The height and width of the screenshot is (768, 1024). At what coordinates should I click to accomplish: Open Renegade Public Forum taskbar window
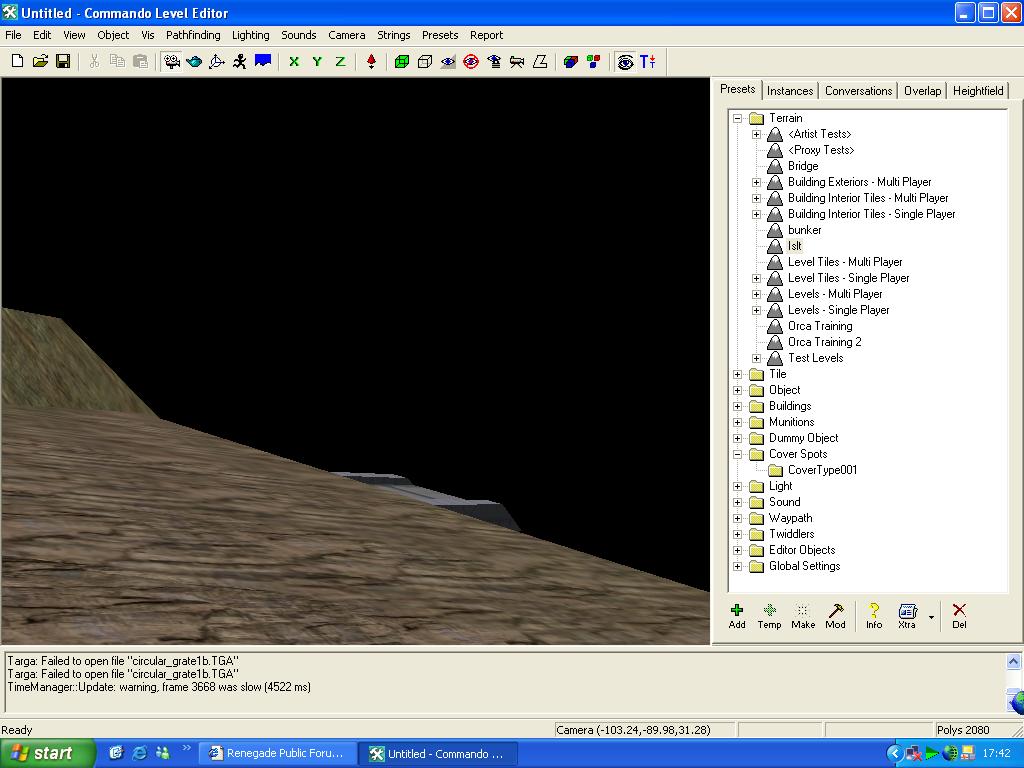275,753
